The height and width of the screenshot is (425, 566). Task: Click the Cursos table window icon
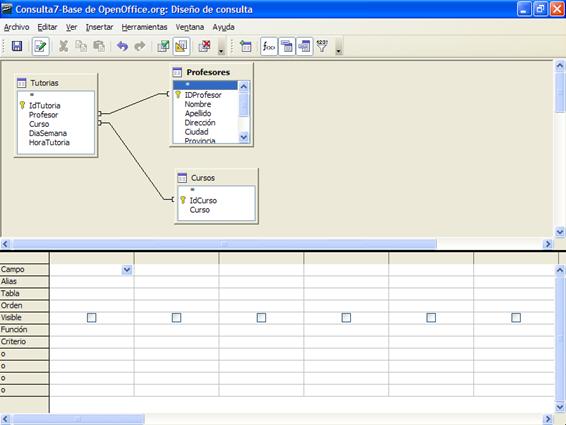pyautogui.click(x=182, y=178)
